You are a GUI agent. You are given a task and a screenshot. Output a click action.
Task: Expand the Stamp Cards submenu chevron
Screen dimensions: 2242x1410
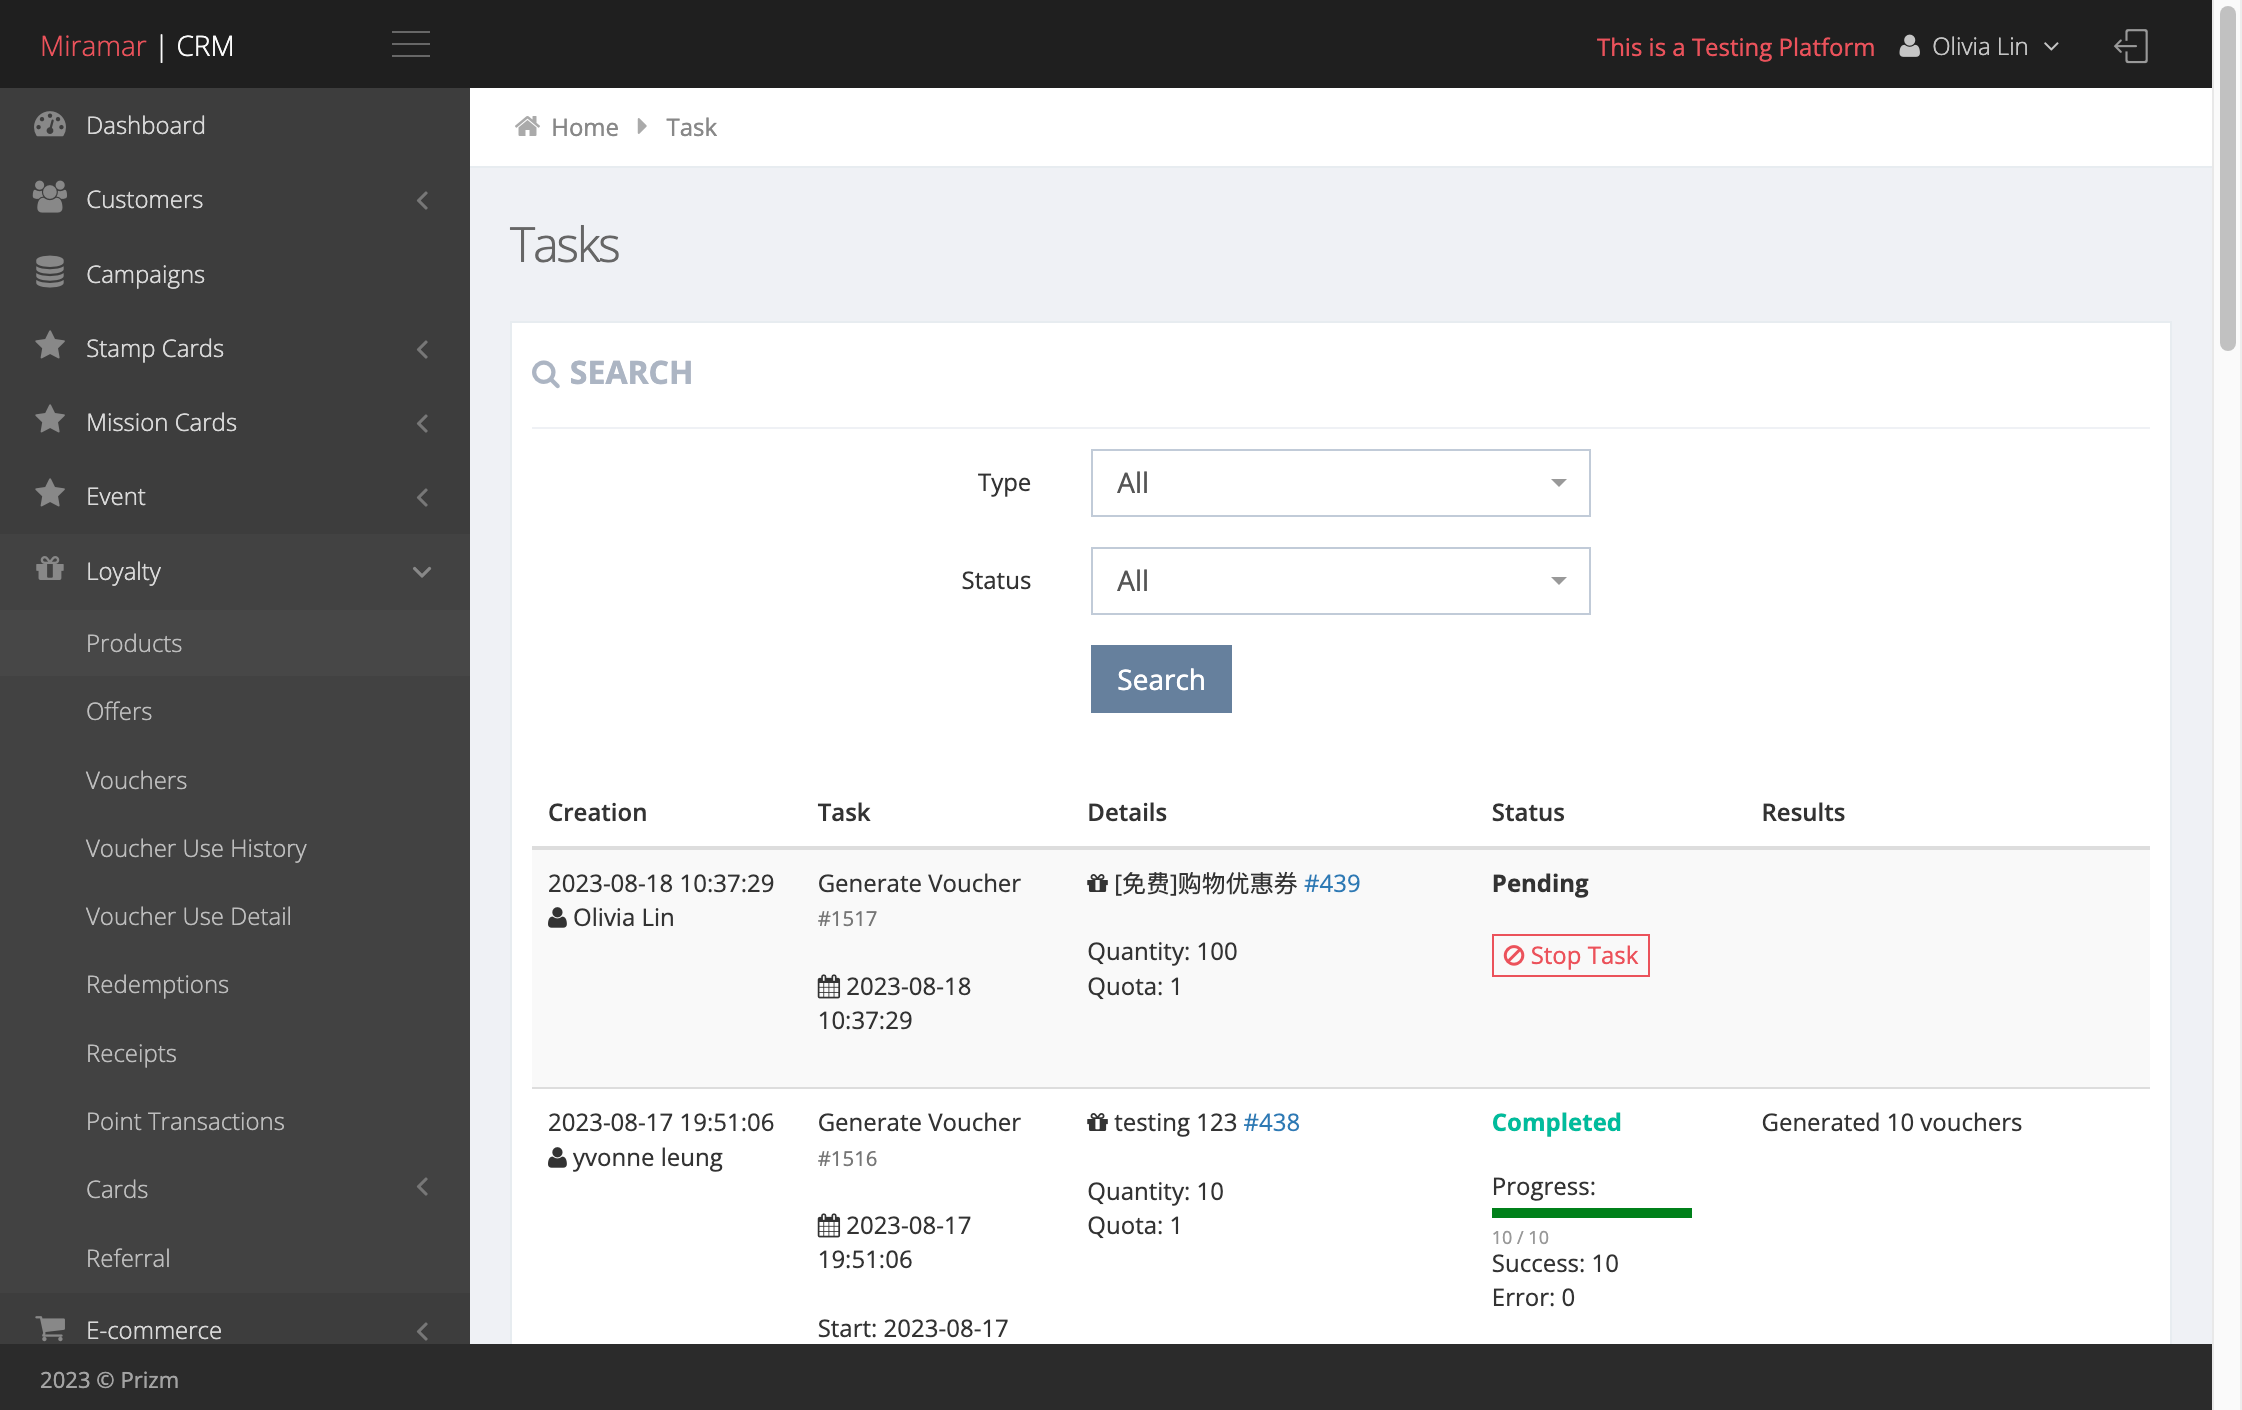(x=423, y=349)
